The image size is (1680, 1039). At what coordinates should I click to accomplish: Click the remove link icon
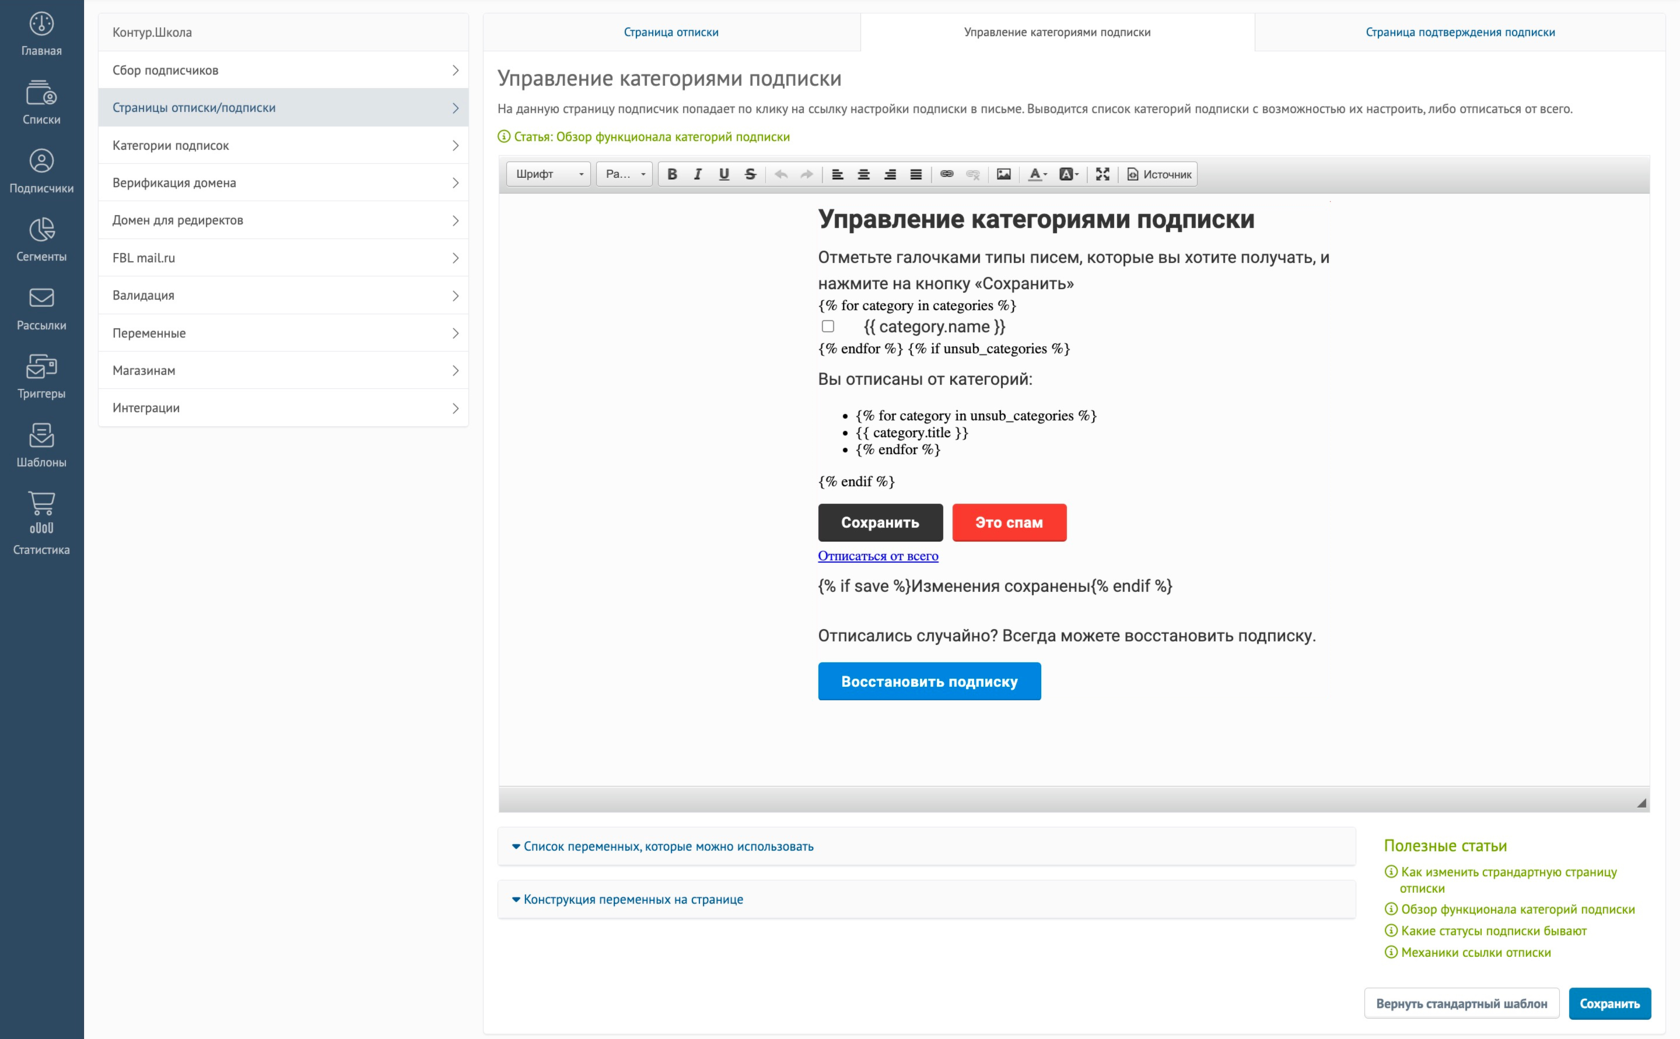point(973,174)
